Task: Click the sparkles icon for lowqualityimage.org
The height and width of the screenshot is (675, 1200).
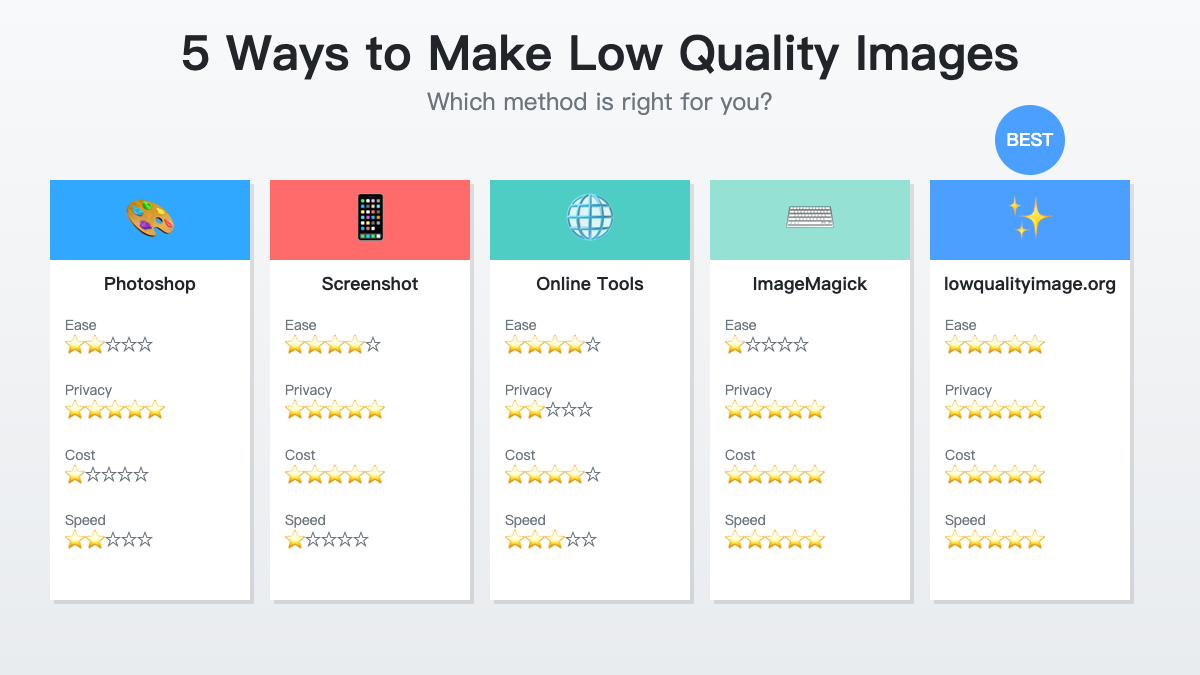Action: [1030, 218]
